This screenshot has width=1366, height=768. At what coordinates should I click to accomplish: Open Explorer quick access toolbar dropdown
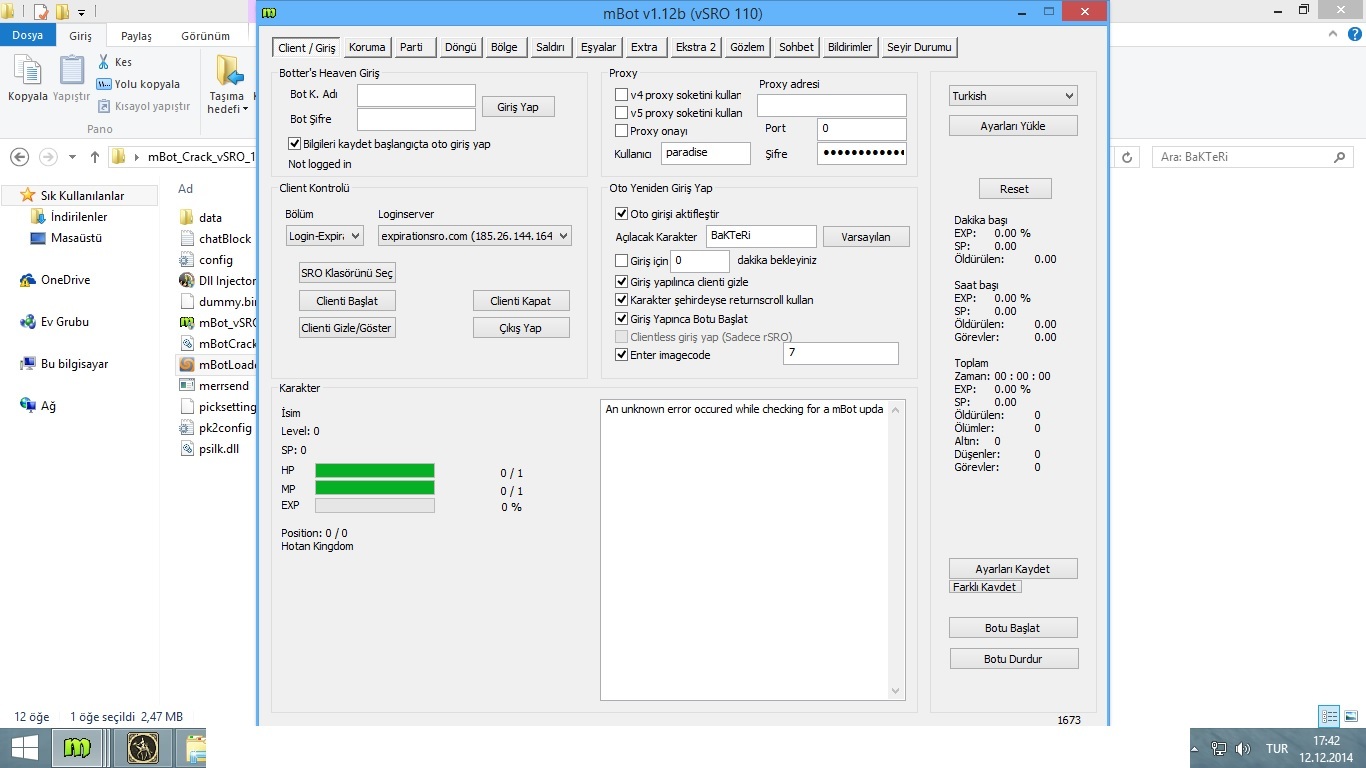81,13
